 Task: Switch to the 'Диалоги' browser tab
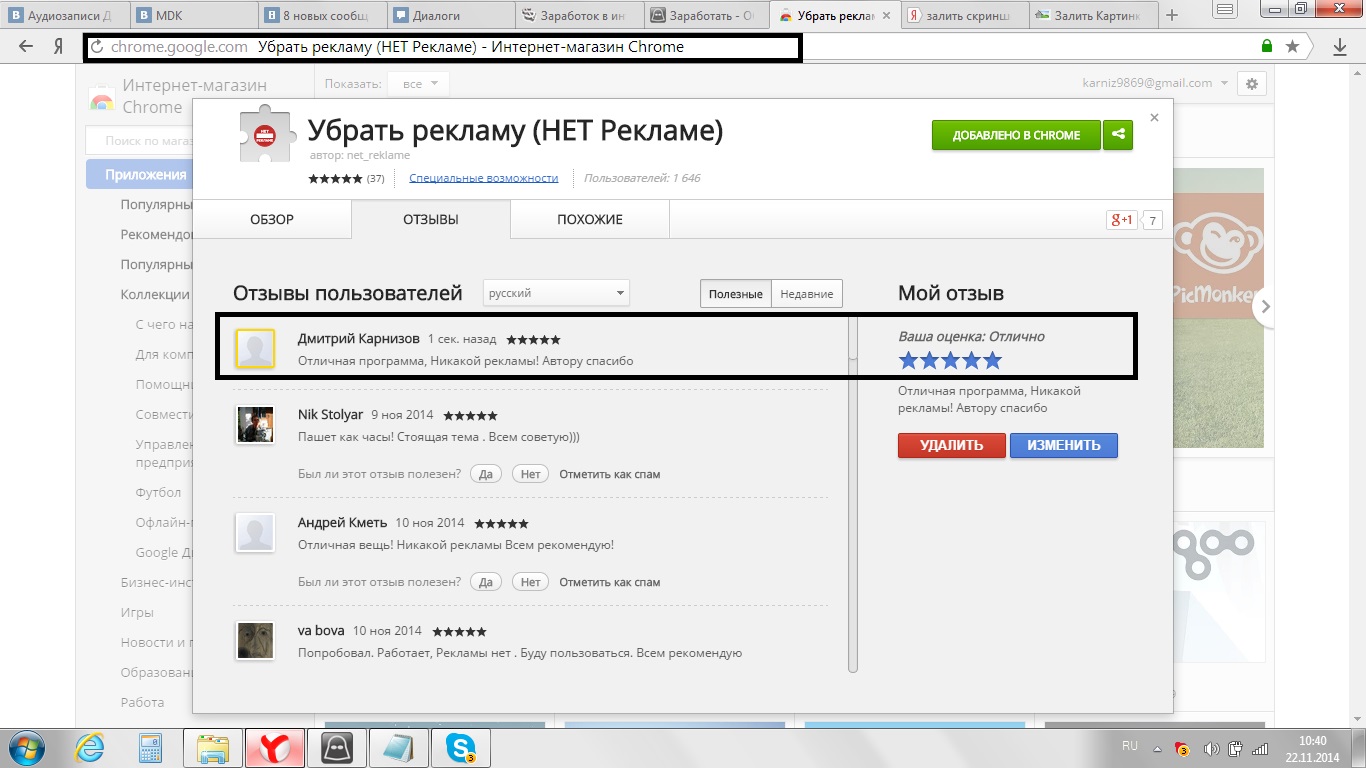(x=451, y=16)
